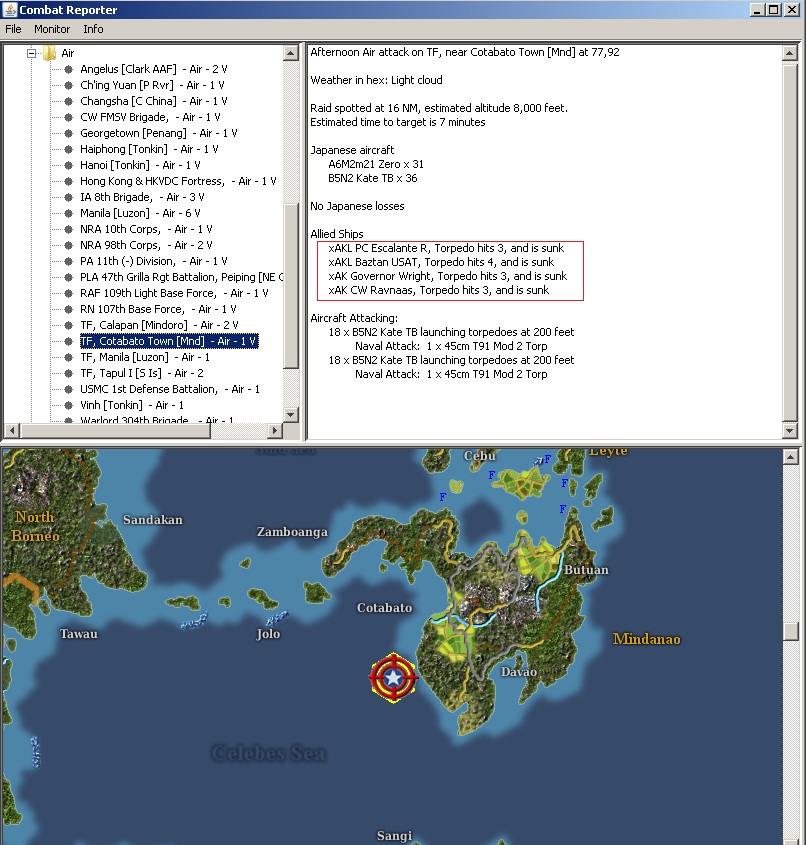Click the Air folder icon

click(50, 53)
